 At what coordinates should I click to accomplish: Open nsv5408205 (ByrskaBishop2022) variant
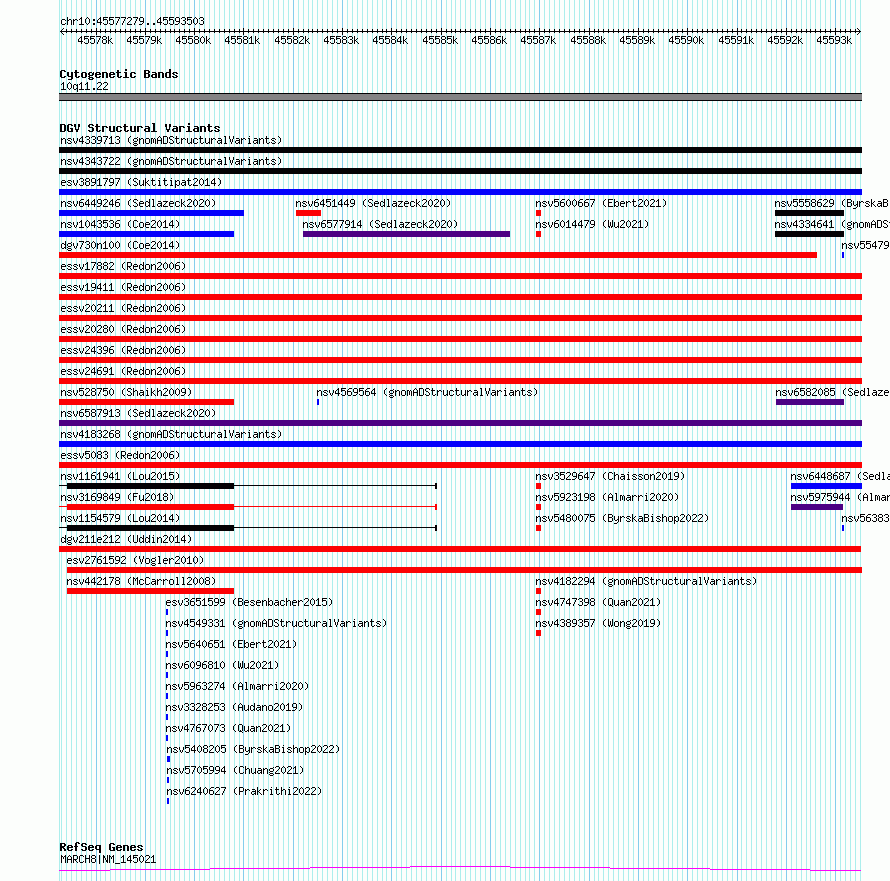253,749
